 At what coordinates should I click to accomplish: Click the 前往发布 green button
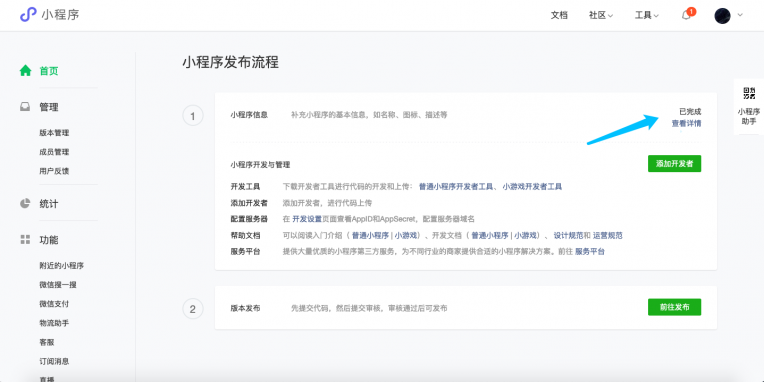coord(674,307)
